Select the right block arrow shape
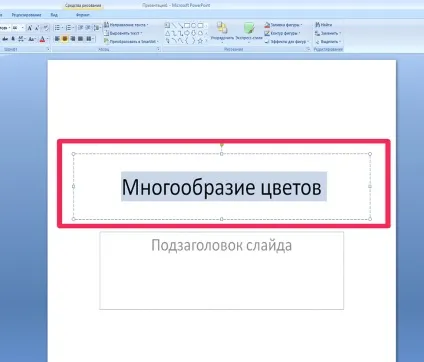This screenshot has height=362, width=424. coord(187,33)
